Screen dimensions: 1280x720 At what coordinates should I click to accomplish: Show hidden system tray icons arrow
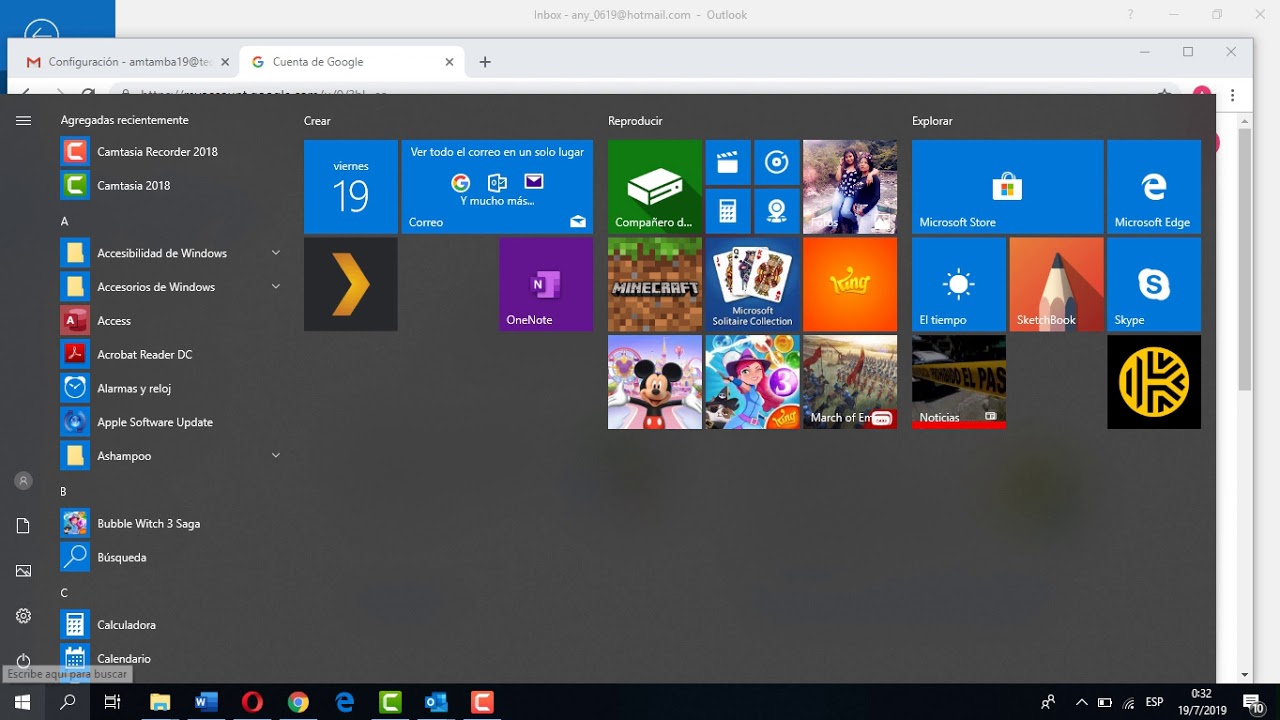click(x=1080, y=702)
